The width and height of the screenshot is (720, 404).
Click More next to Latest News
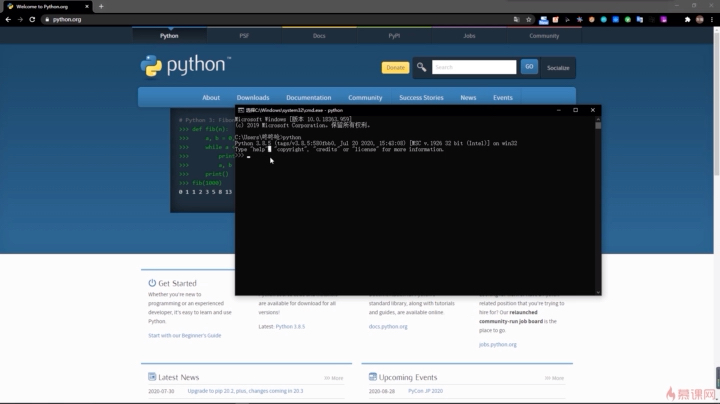334,378
